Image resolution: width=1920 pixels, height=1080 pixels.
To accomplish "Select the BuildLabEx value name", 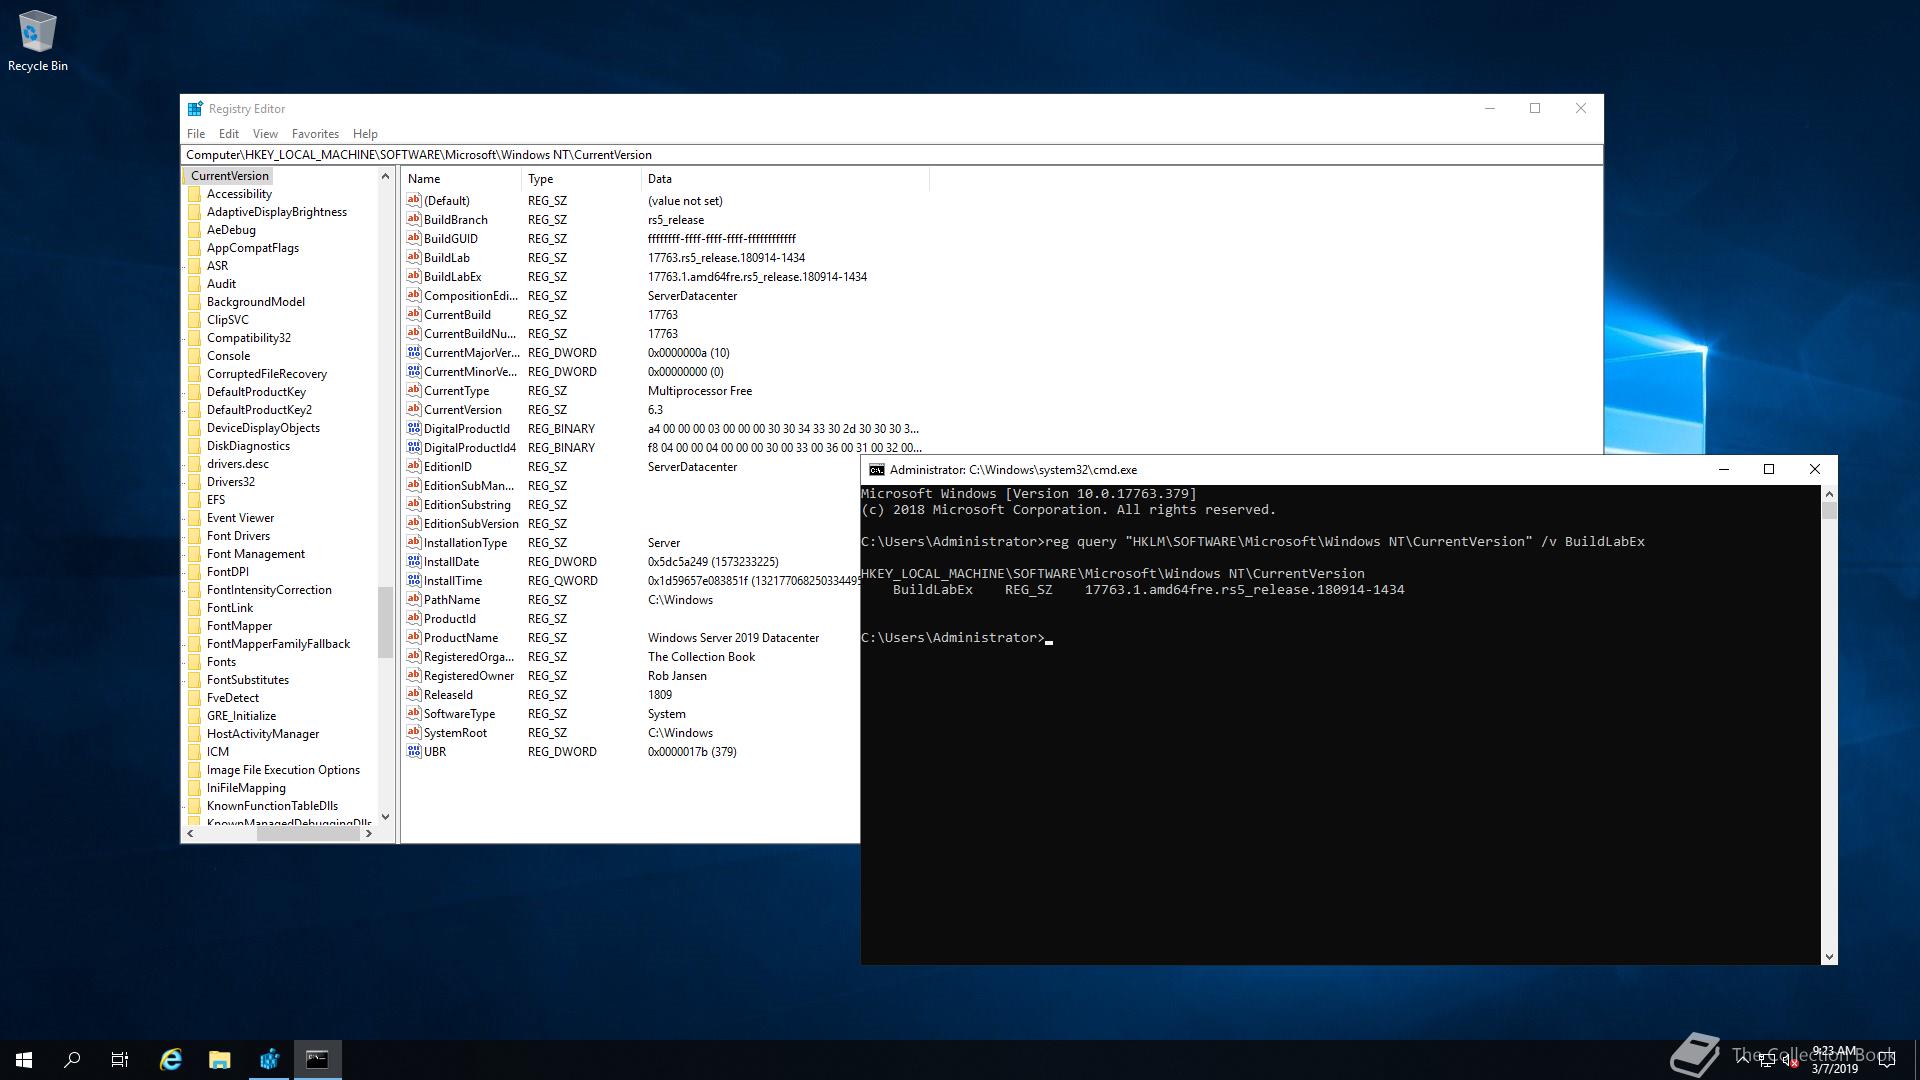I will (x=452, y=277).
